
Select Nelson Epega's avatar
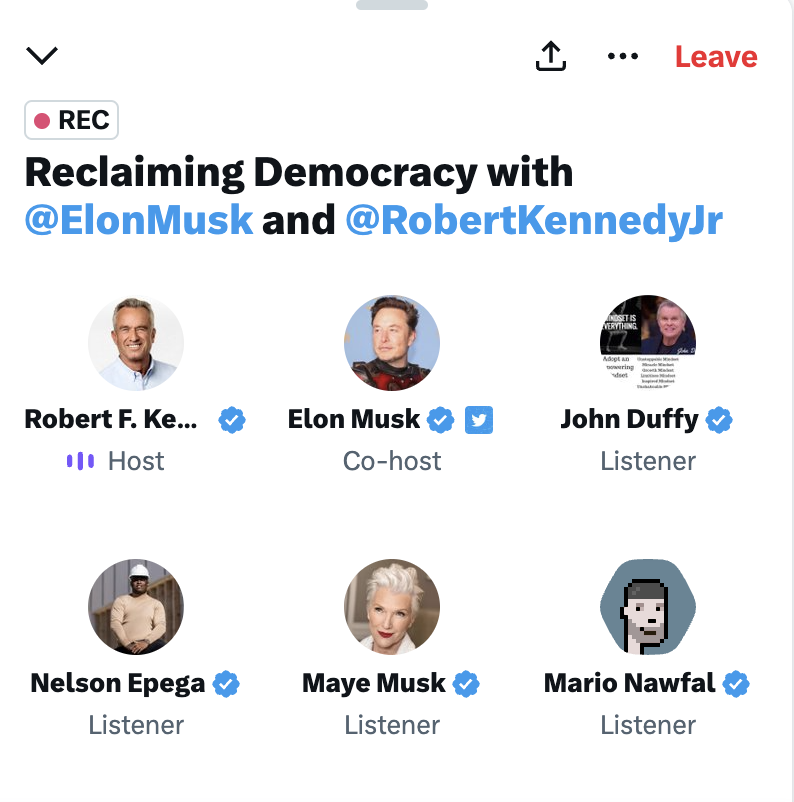136,607
